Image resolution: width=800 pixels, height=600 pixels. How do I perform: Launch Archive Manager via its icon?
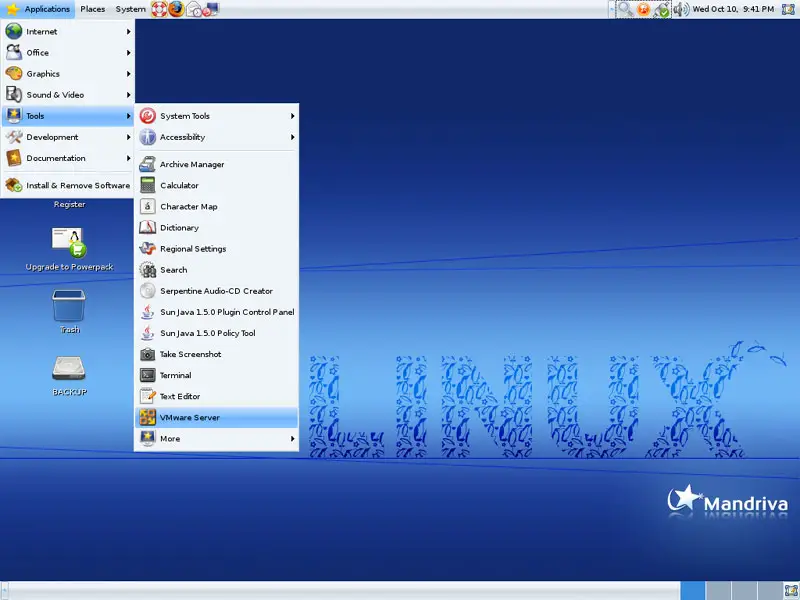[x=147, y=164]
